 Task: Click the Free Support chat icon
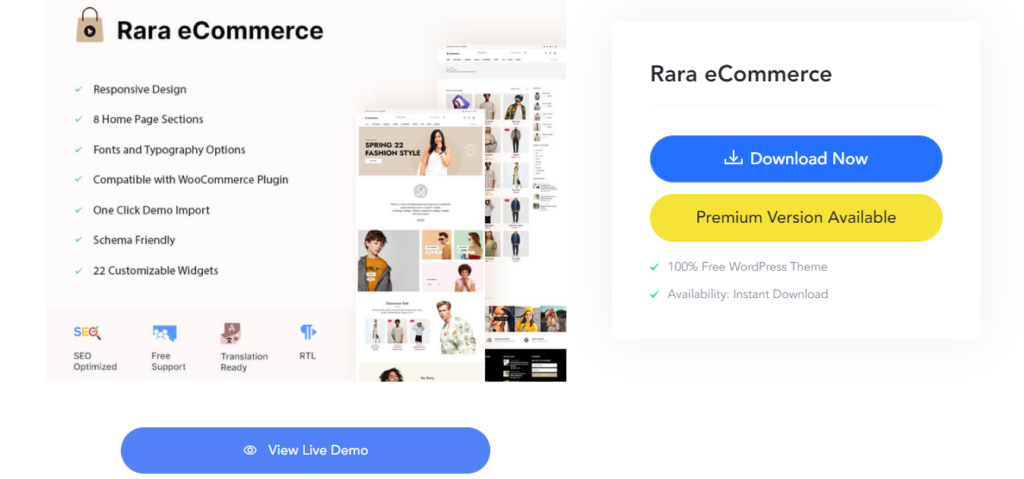point(165,333)
